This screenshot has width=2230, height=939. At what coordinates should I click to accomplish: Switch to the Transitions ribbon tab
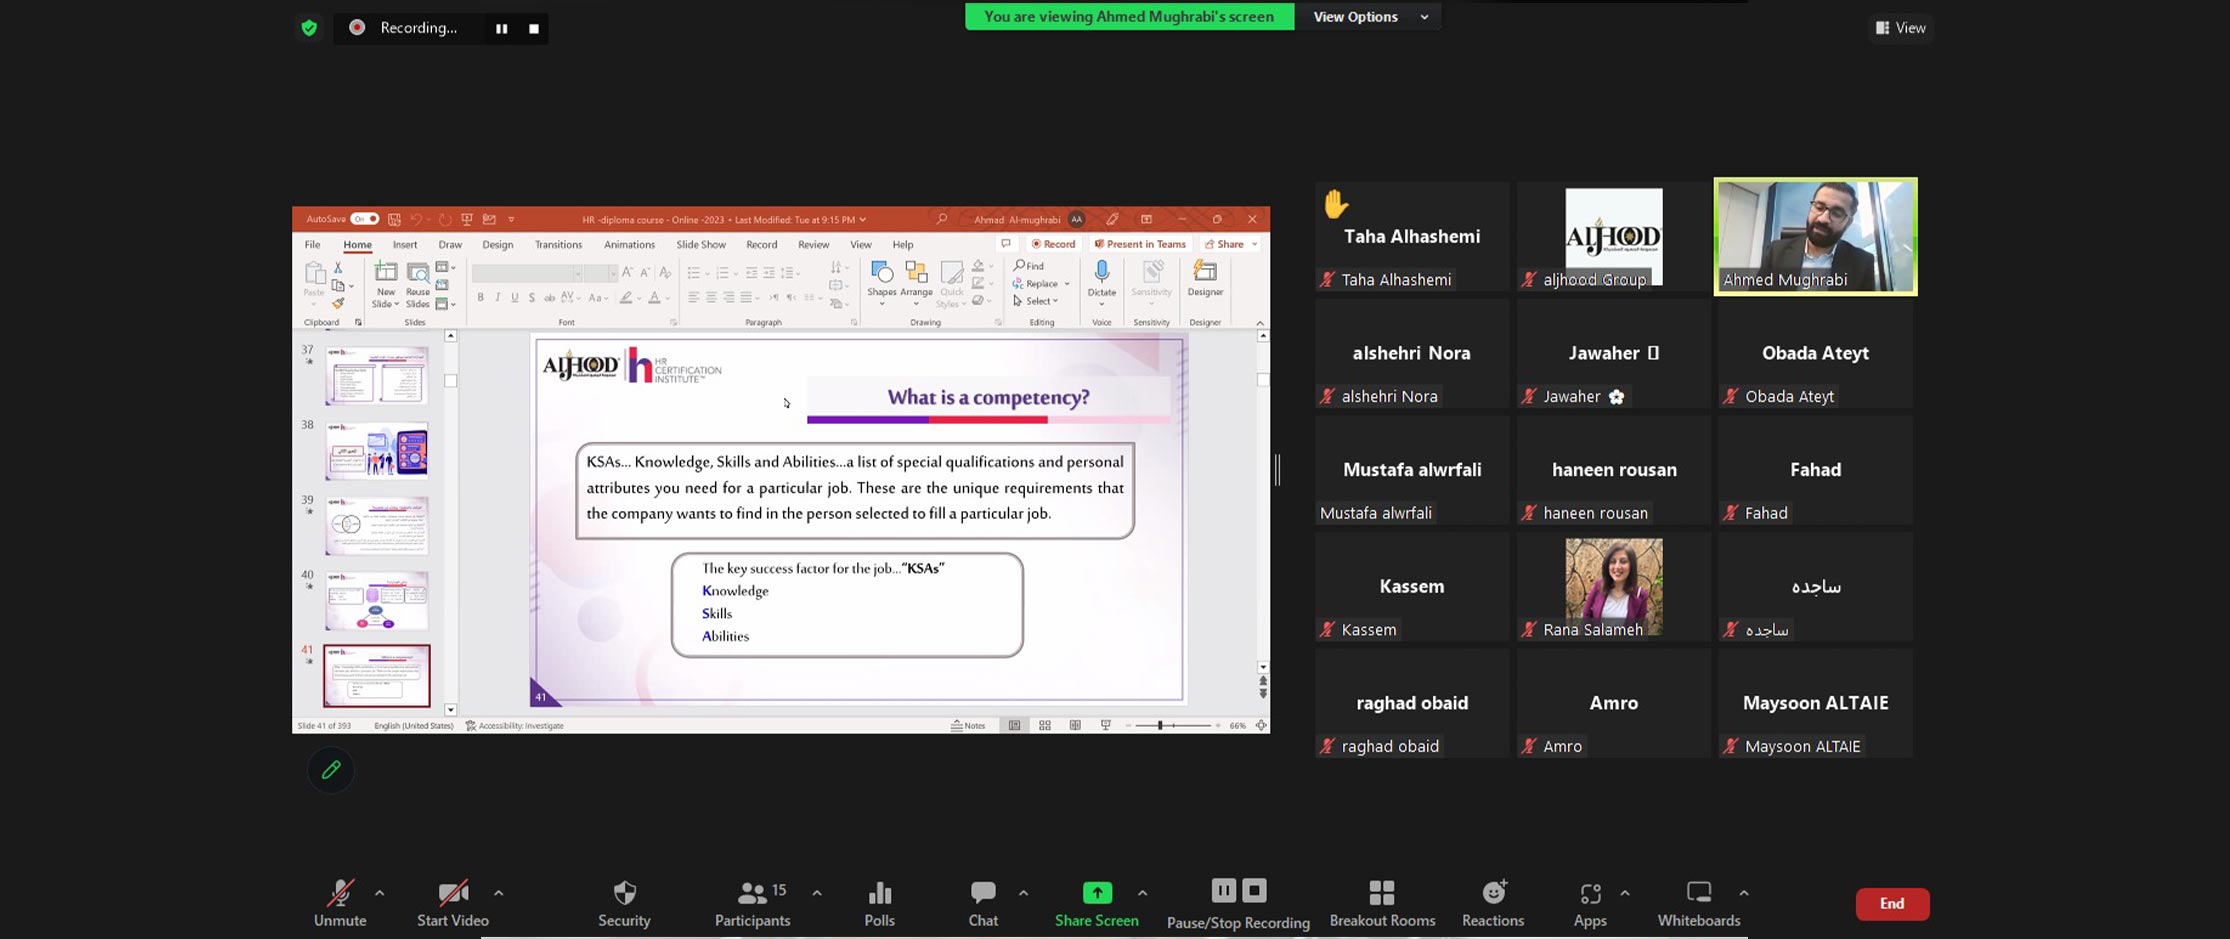(x=558, y=245)
